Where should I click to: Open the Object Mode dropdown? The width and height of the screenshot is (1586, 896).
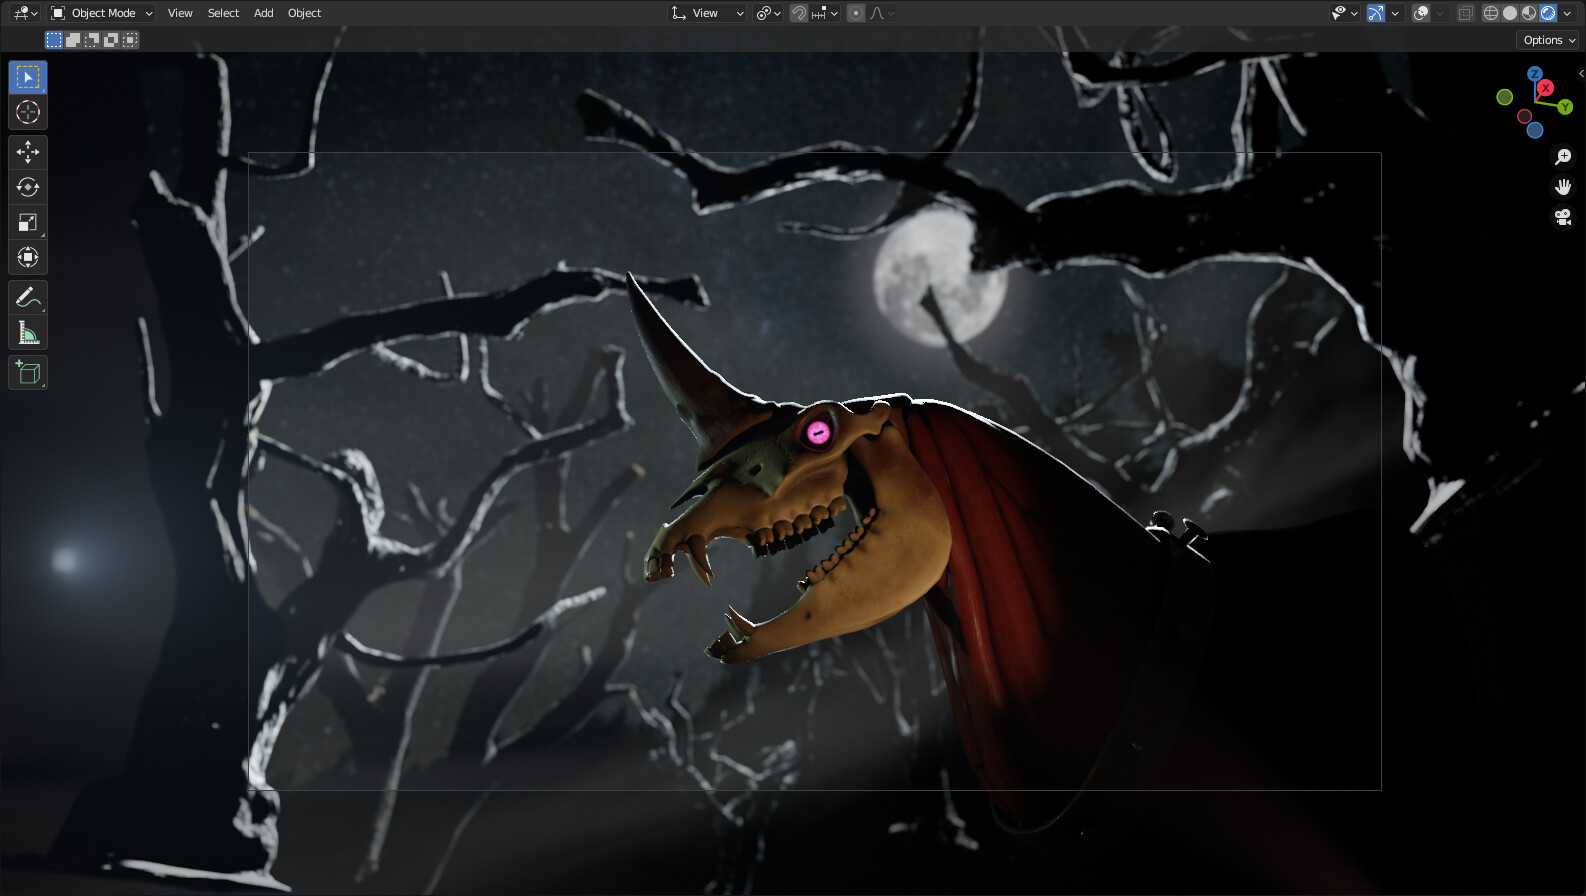coord(102,13)
